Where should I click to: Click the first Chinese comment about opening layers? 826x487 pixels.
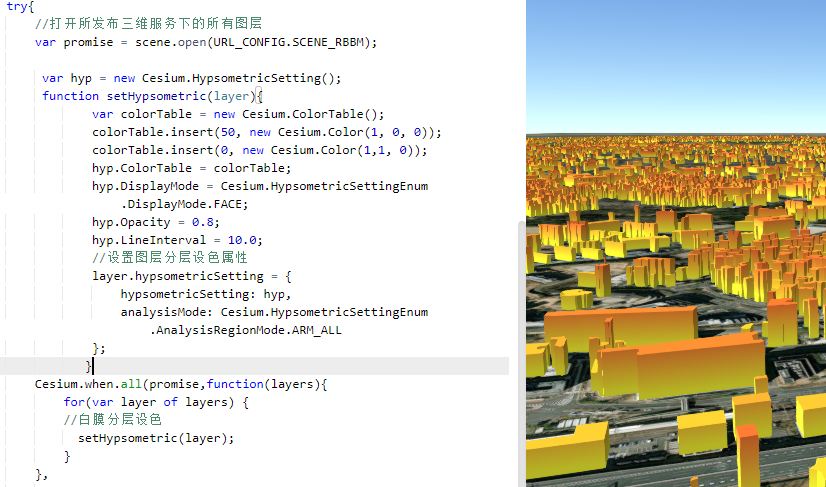pyautogui.click(x=149, y=24)
